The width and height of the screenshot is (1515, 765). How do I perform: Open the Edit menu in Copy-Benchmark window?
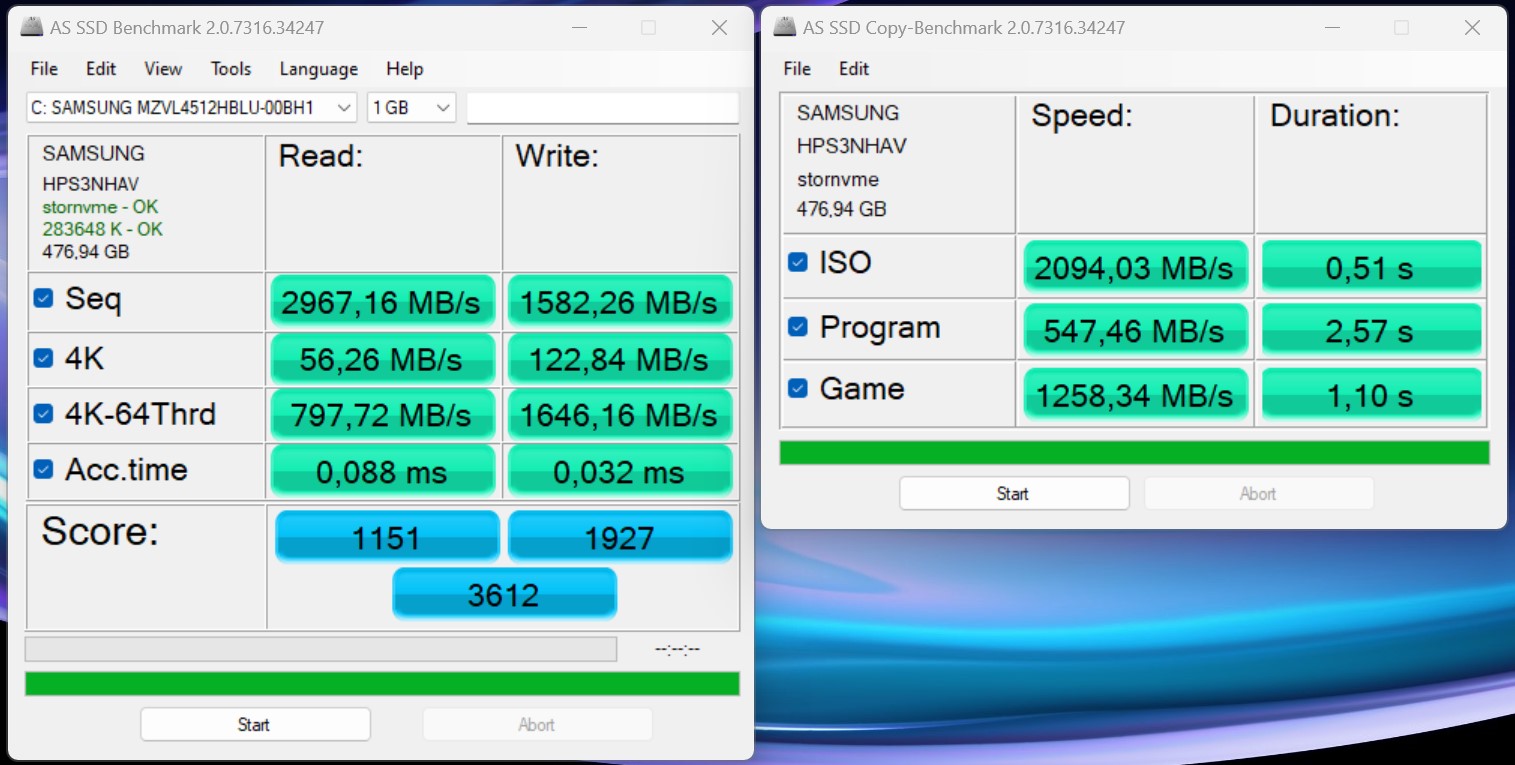click(854, 69)
